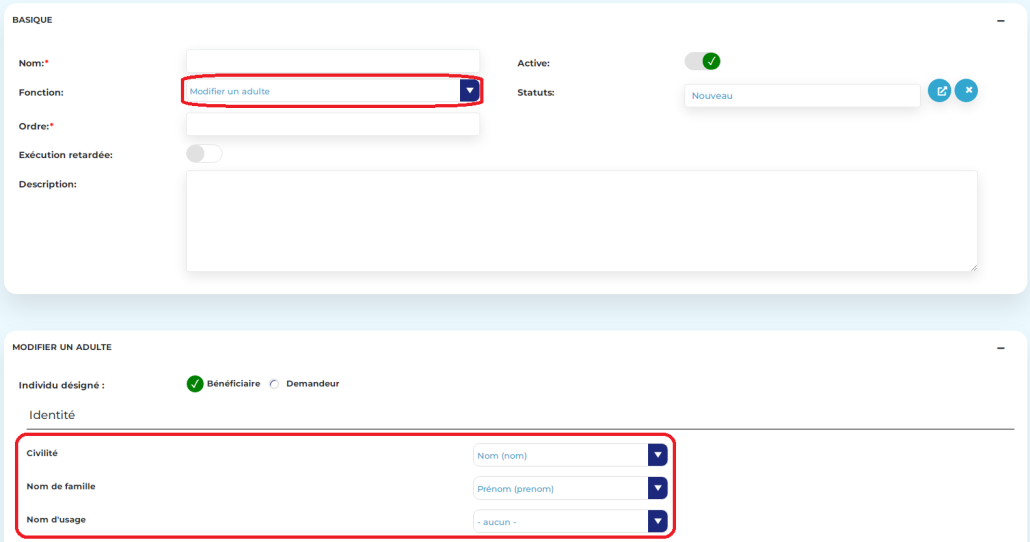Select the Demandeur radio option
This screenshot has width=1030, height=542.
coord(275,384)
